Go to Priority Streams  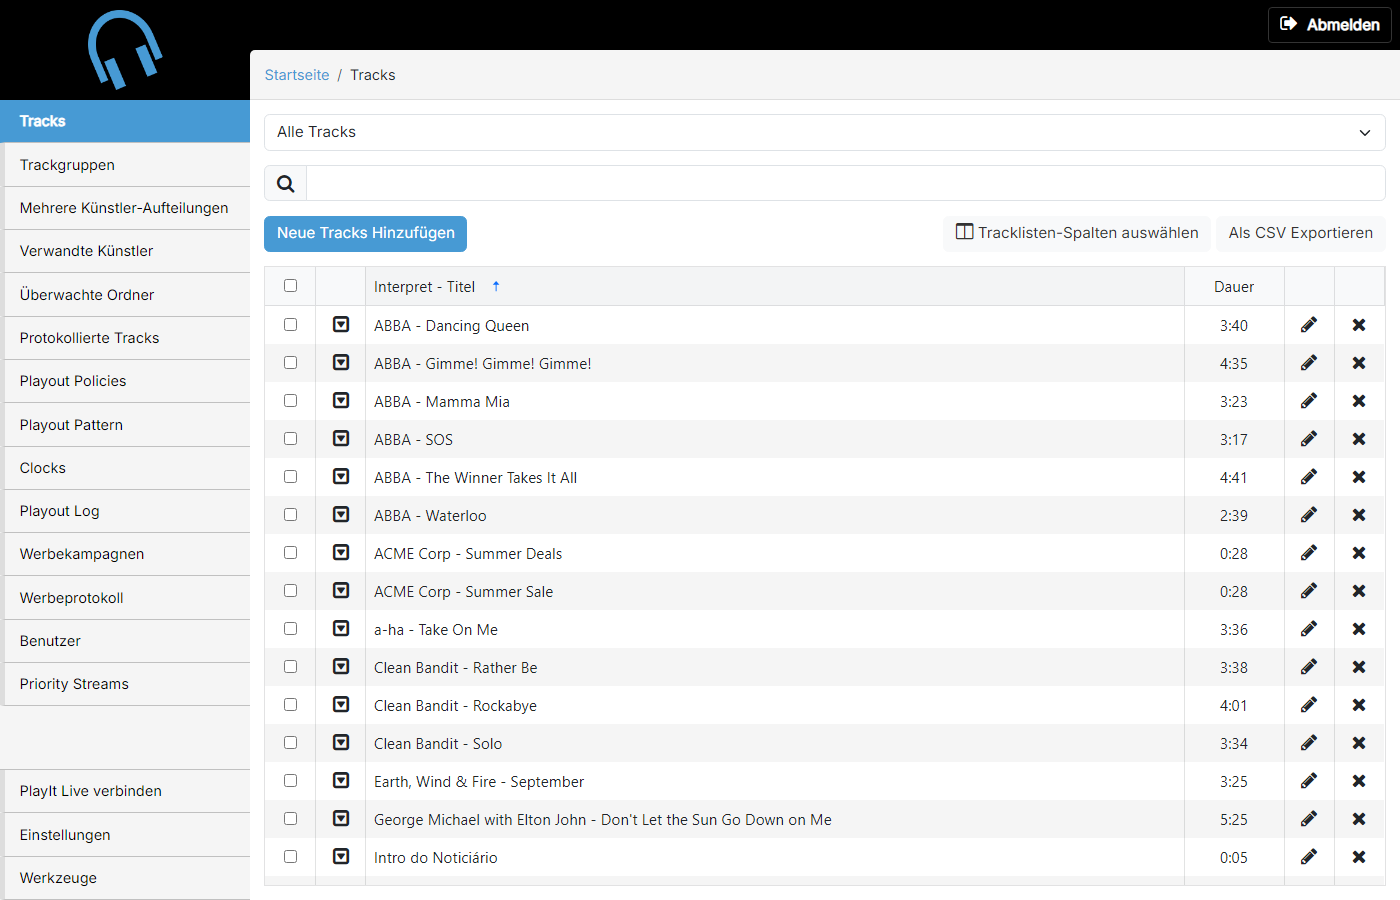coord(127,684)
